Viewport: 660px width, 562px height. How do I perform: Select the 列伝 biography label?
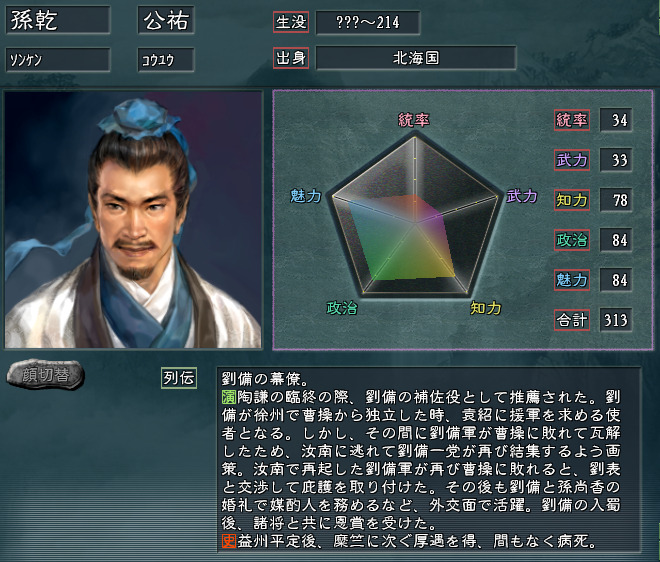tap(179, 378)
